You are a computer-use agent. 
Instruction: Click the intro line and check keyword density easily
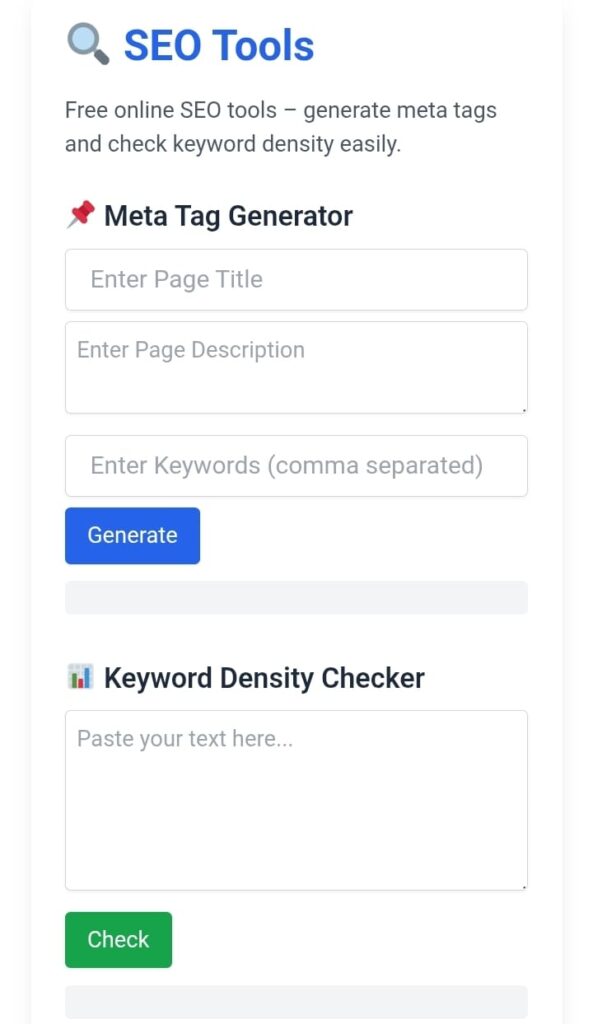[232, 144]
